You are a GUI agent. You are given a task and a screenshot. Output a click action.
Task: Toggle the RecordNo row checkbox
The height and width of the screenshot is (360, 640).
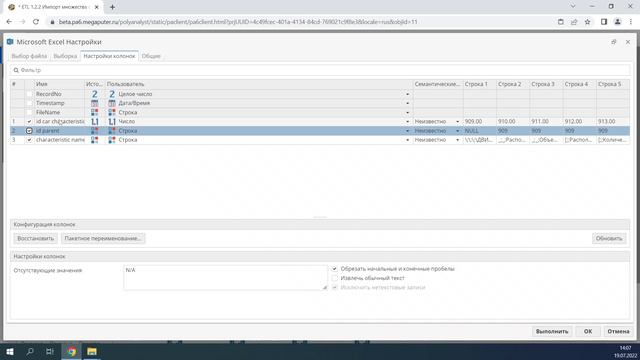[x=29, y=94]
